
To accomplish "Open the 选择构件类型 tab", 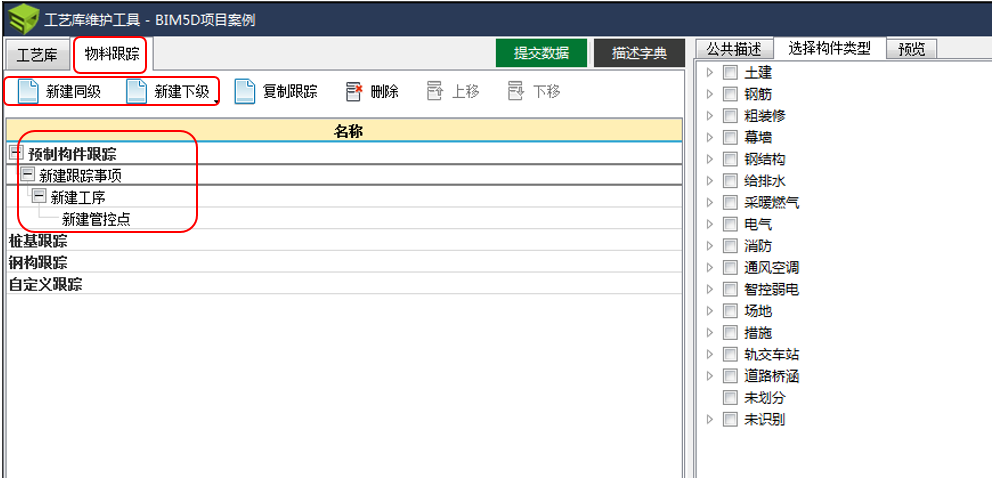I will (x=829, y=48).
